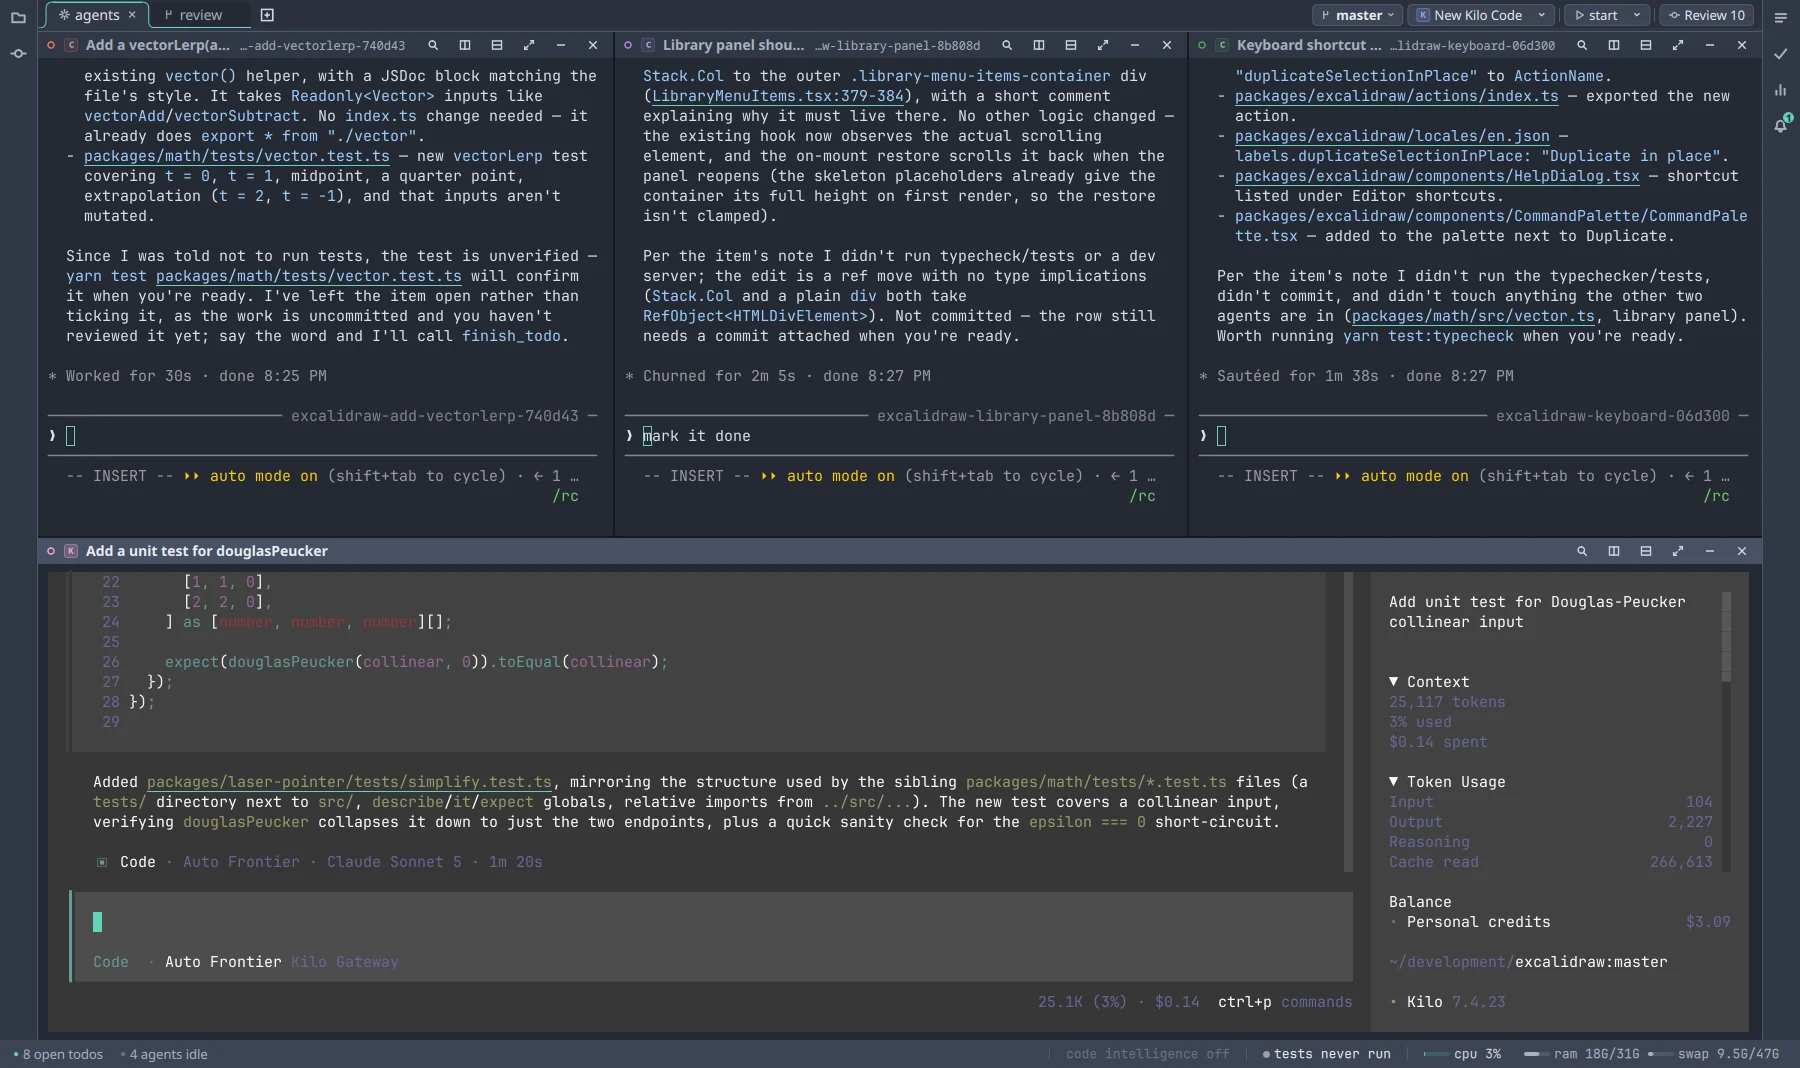Expand the Library panel pane to fullscreen
This screenshot has height=1068, width=1800.
[x=1103, y=45]
